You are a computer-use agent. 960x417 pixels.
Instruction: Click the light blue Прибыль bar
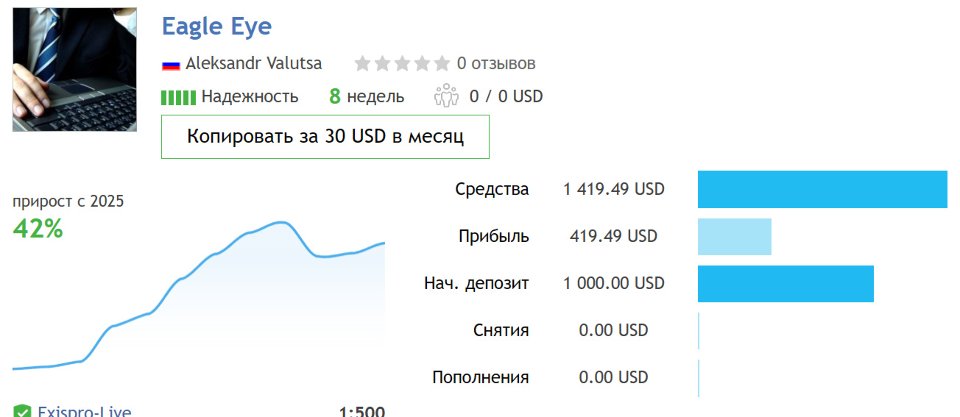tap(734, 236)
